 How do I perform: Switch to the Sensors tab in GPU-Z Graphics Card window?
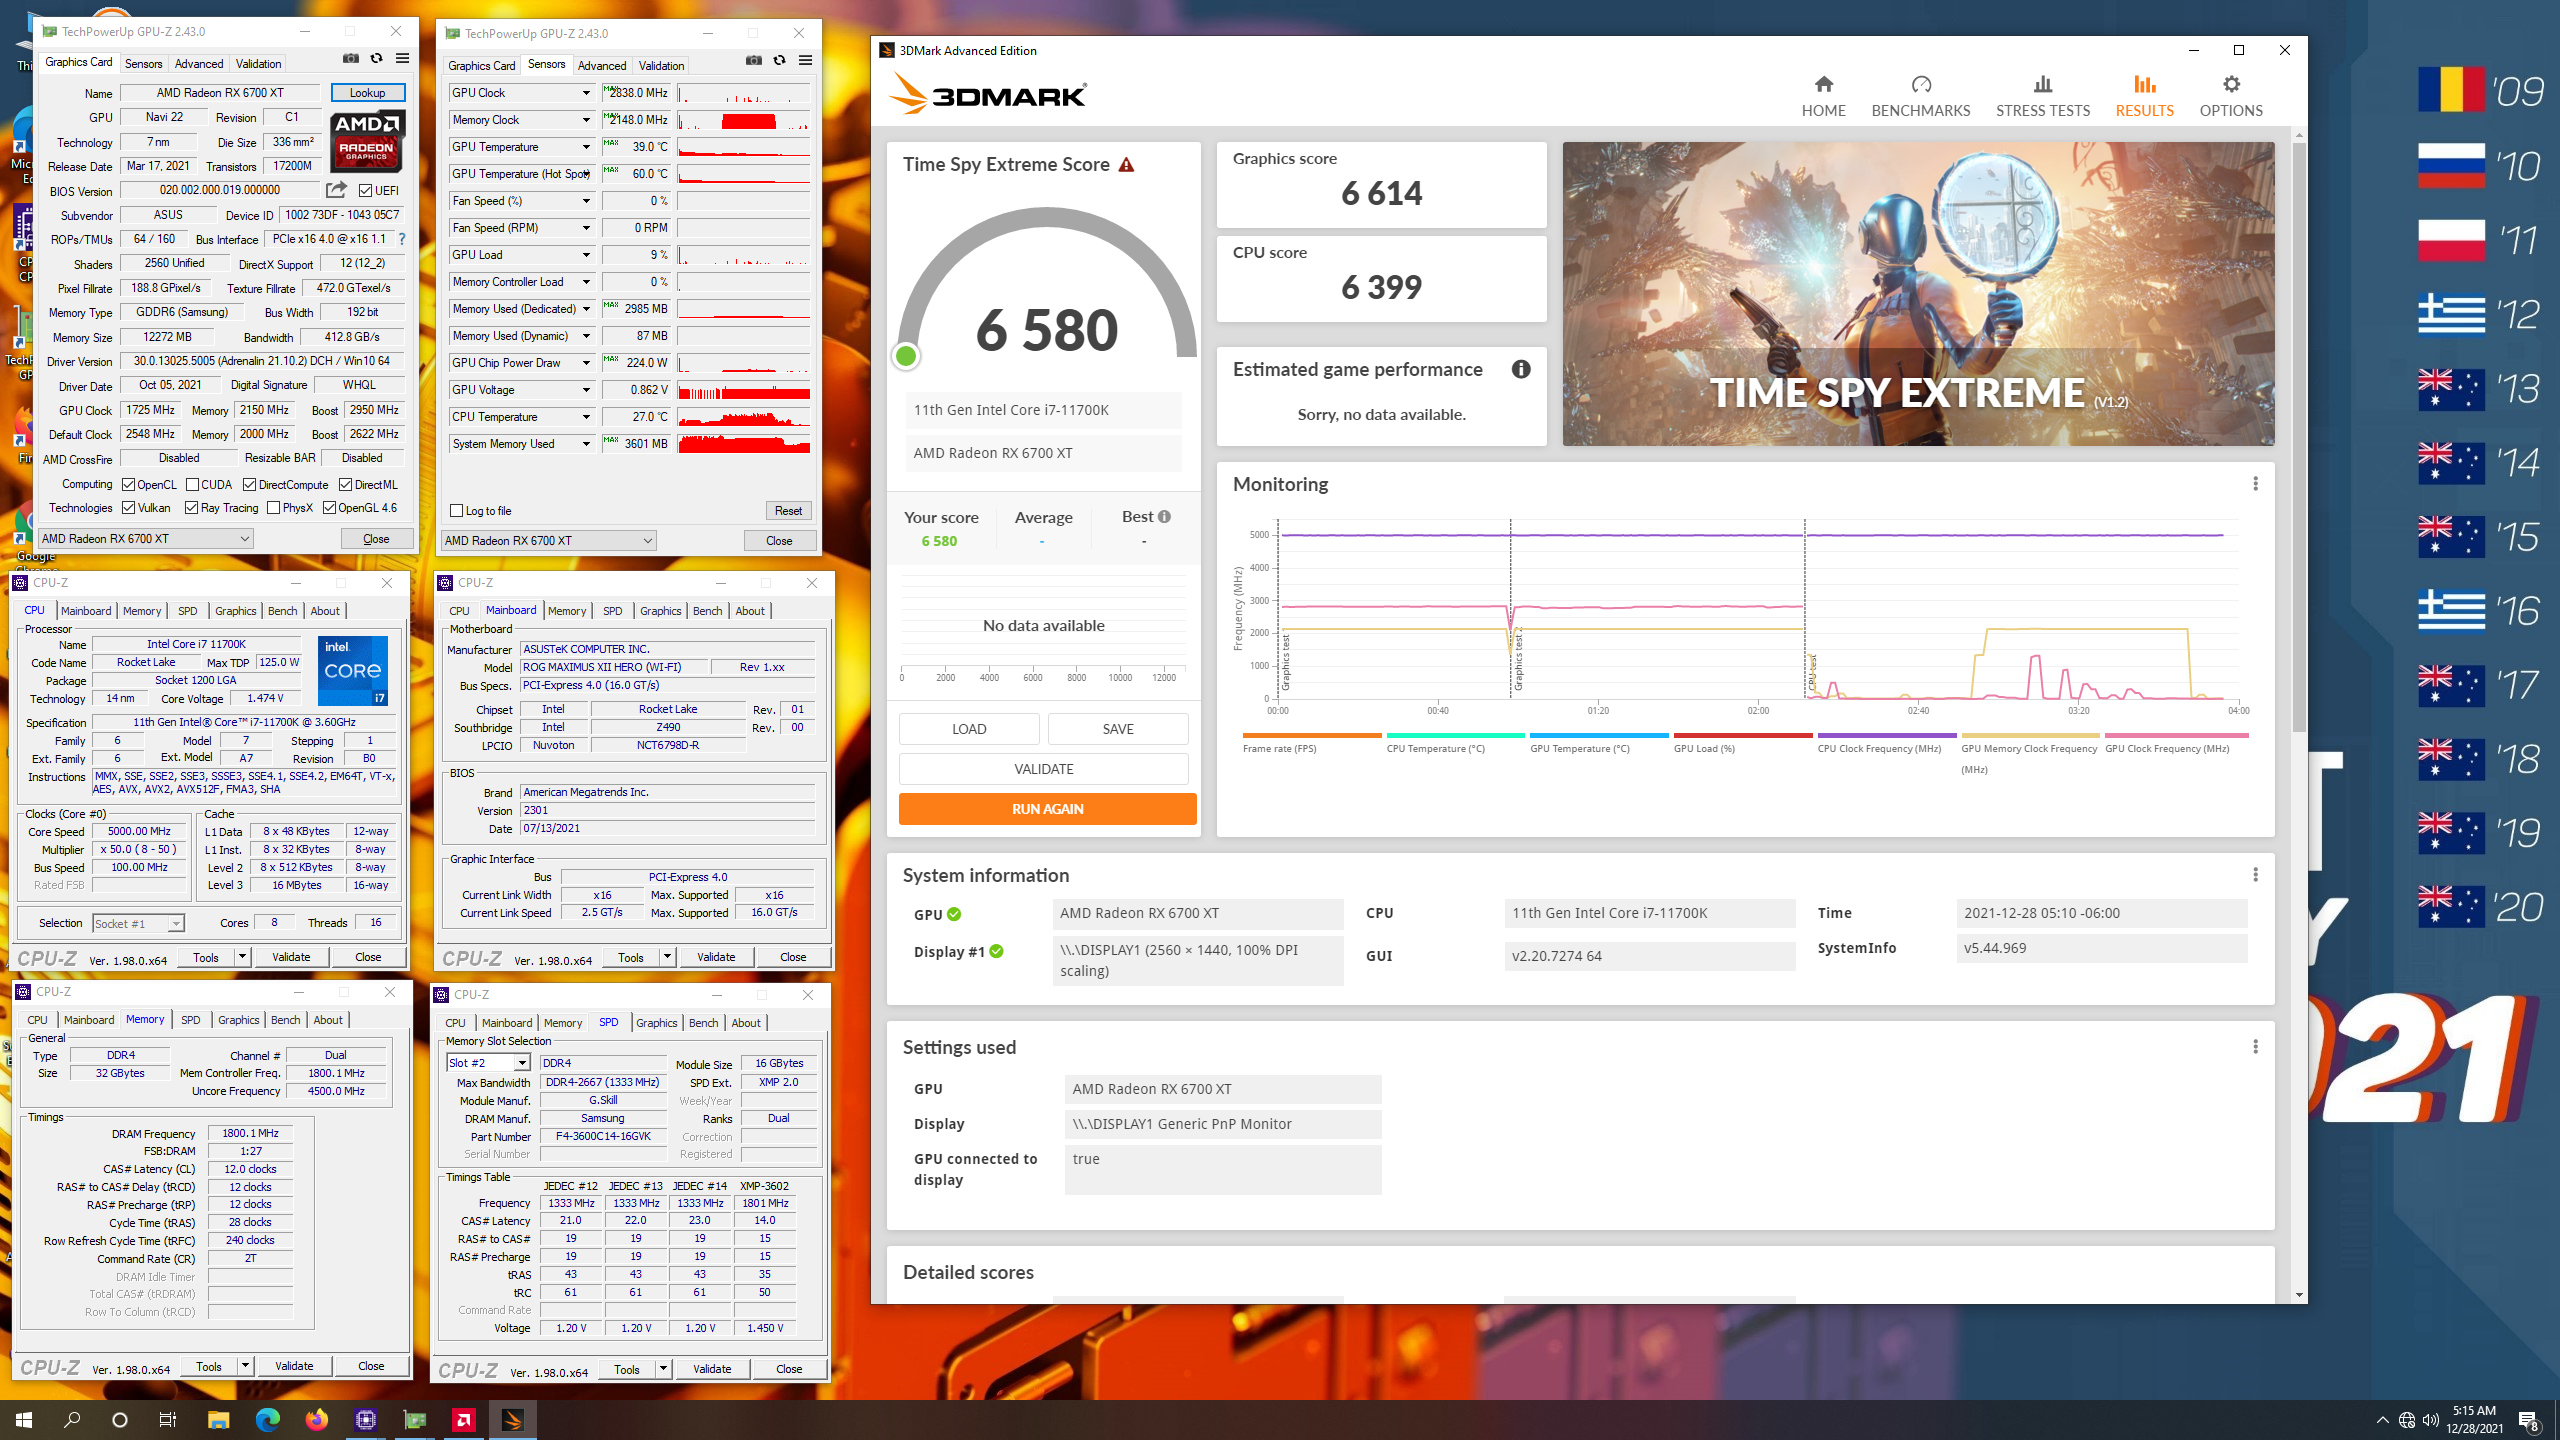click(143, 64)
